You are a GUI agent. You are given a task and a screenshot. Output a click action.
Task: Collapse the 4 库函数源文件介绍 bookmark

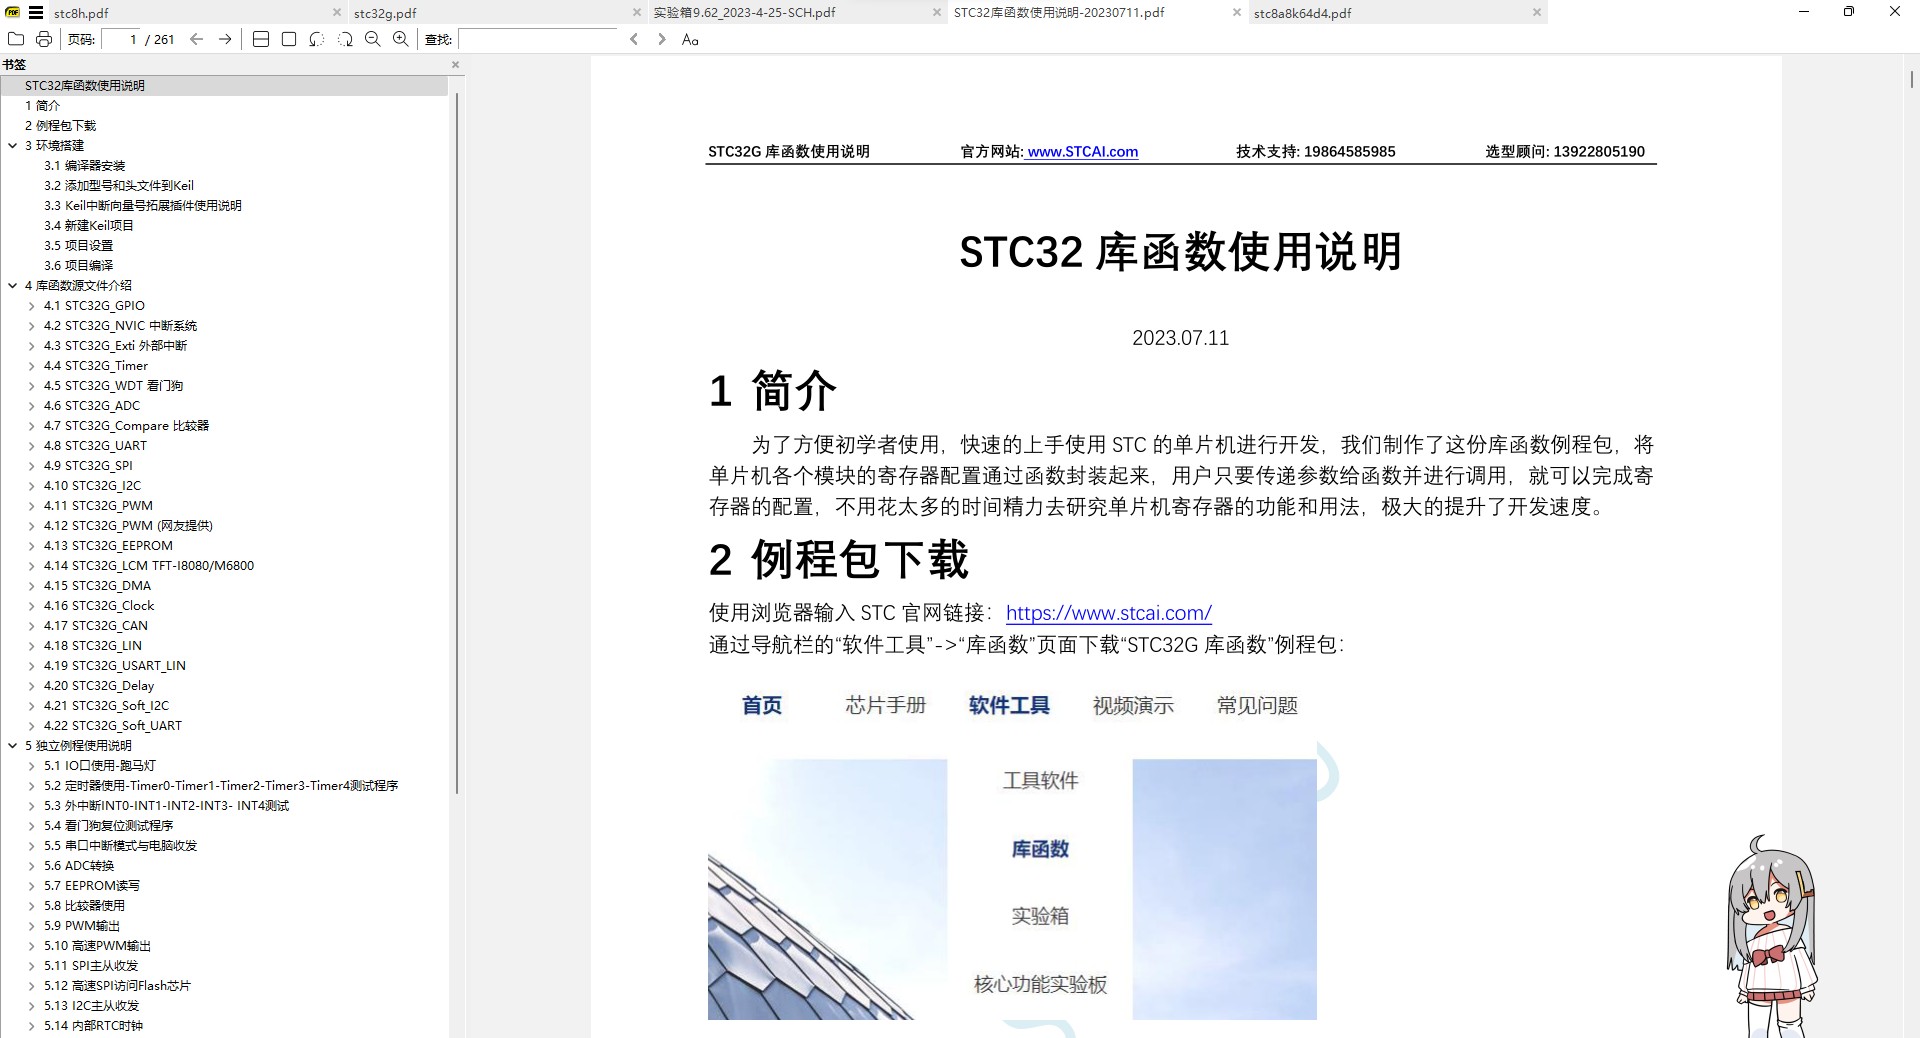click(x=13, y=285)
